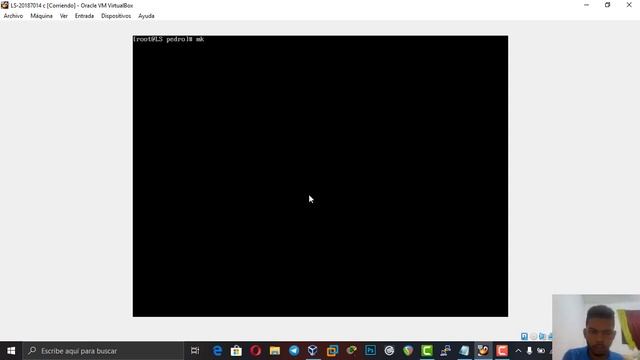Screen dimensions: 640x360
Task: Show hidden system tray icons
Action: point(518,351)
